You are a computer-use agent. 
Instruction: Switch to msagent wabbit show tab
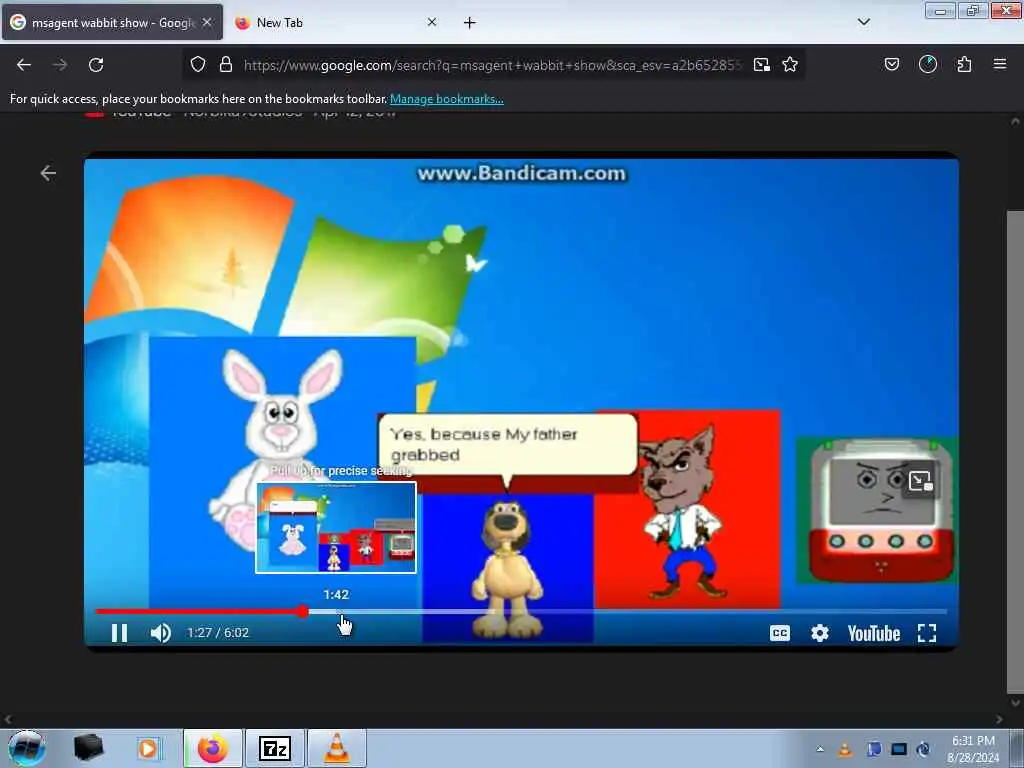(112, 22)
